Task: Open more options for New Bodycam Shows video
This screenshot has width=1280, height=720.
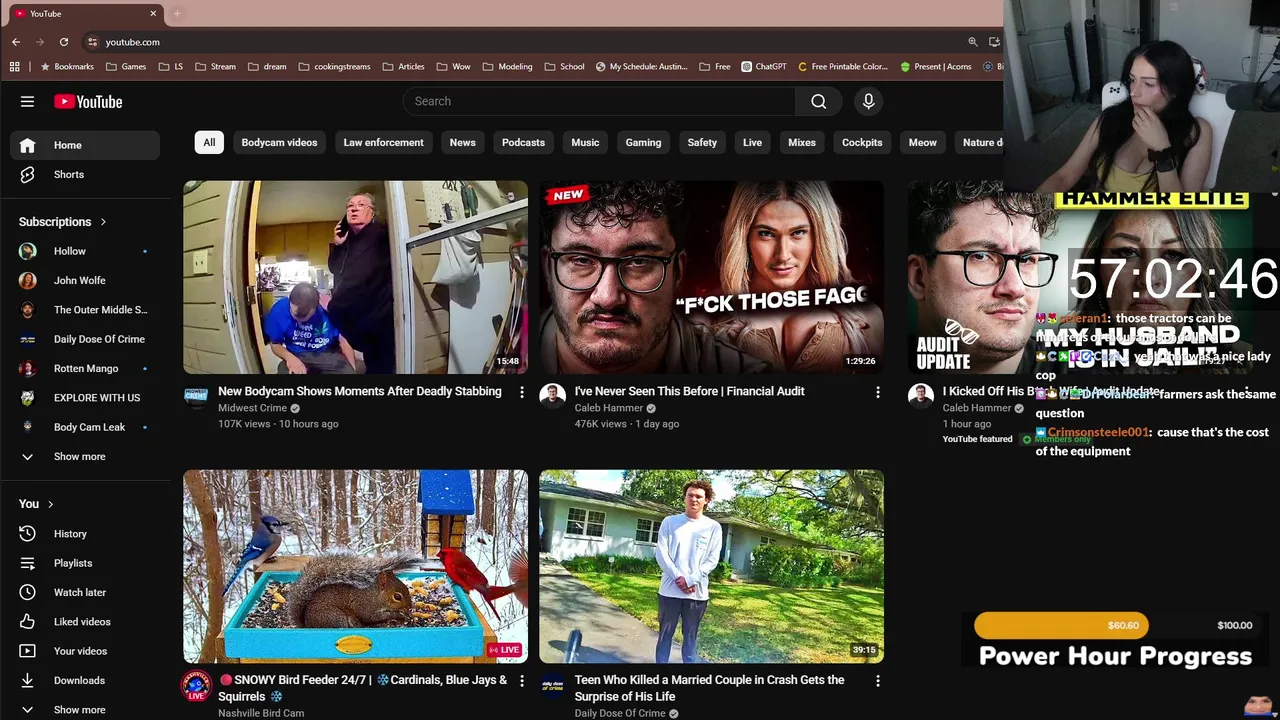Action: point(521,392)
